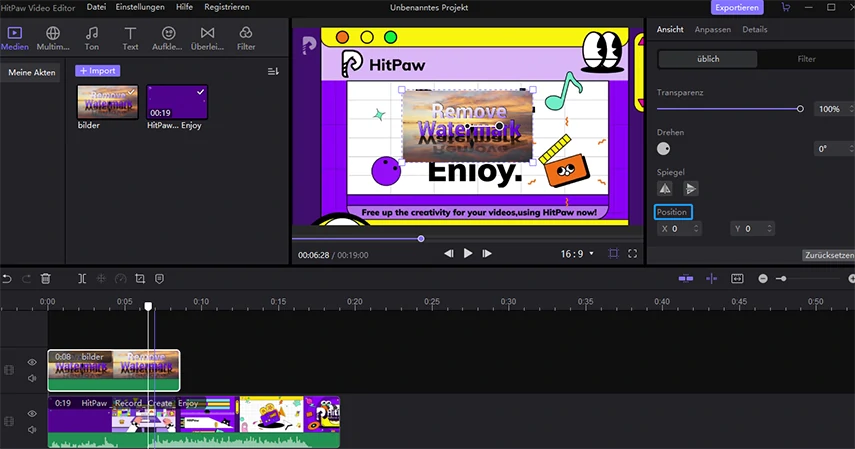Play the preview video

pos(468,253)
